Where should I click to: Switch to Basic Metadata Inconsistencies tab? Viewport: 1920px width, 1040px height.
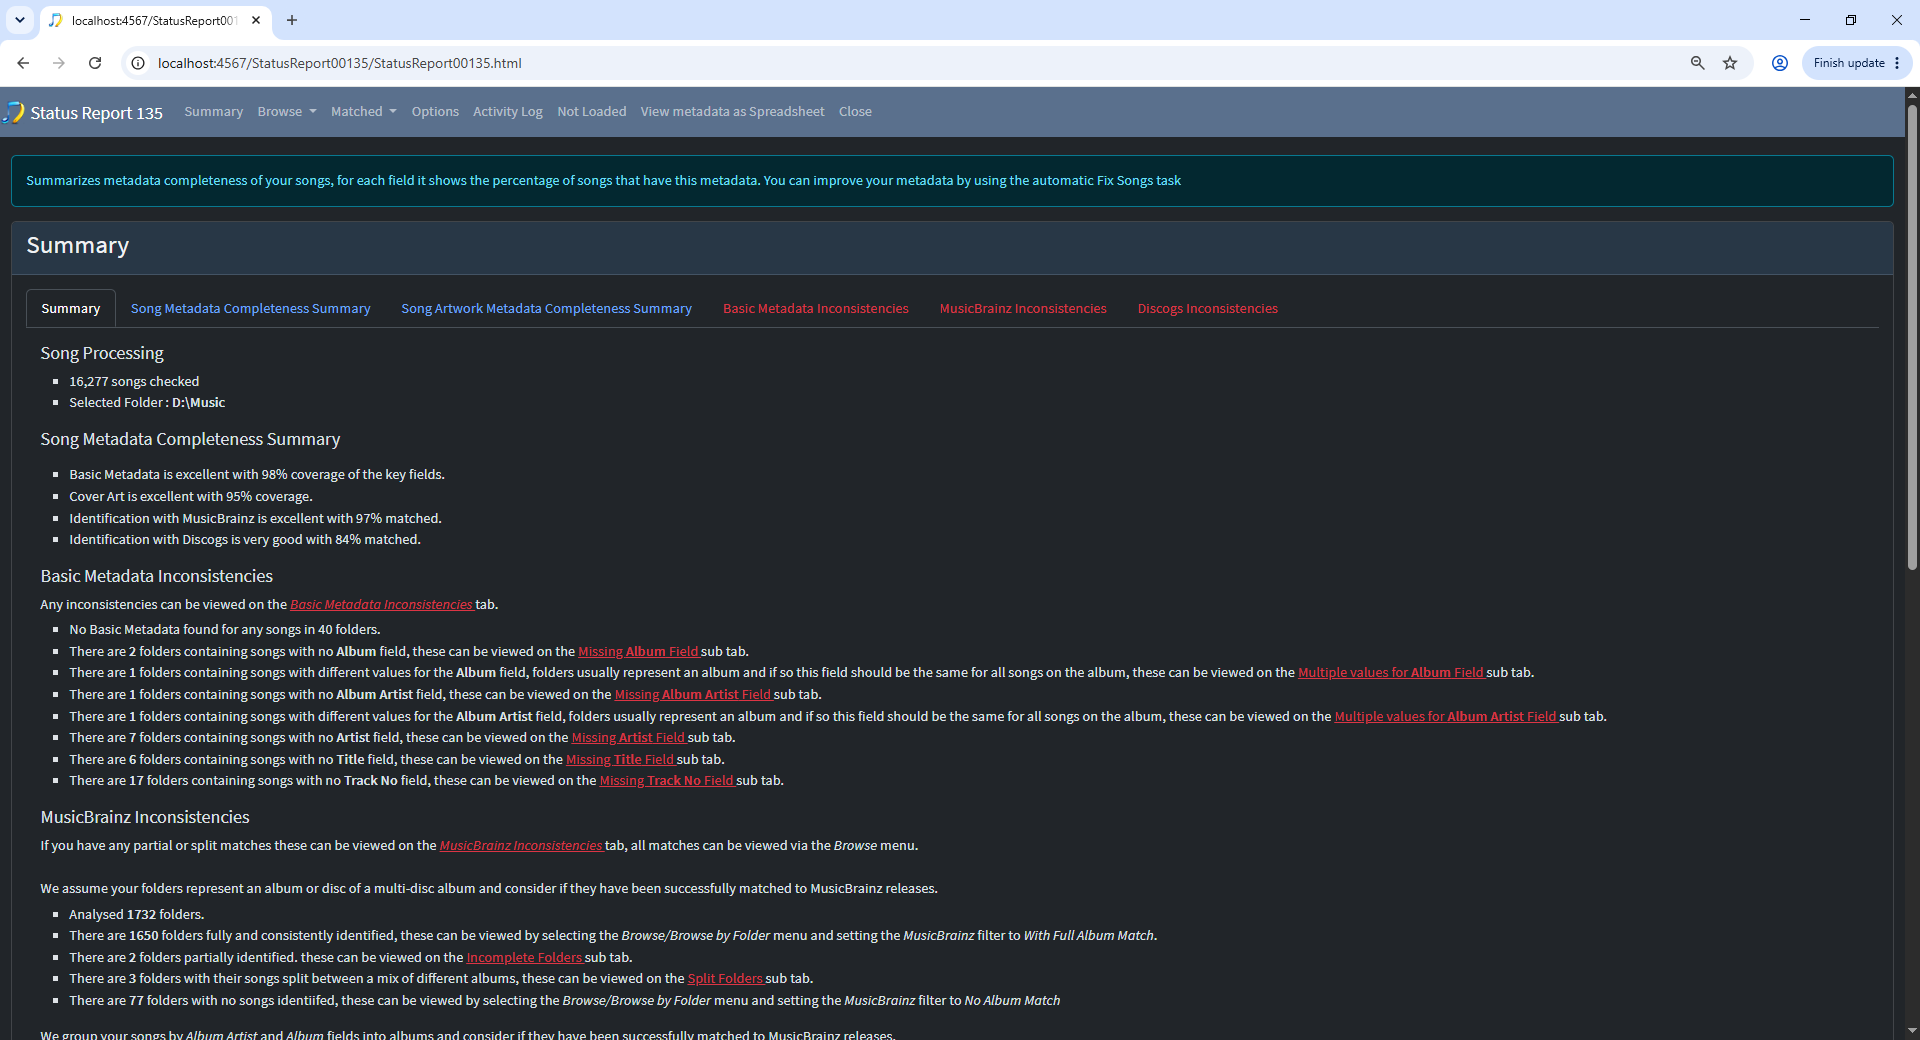pyautogui.click(x=816, y=309)
